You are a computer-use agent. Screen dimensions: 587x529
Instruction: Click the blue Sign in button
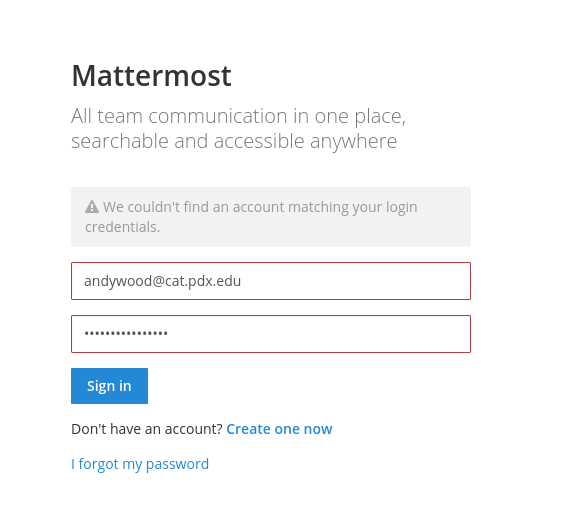click(x=109, y=386)
